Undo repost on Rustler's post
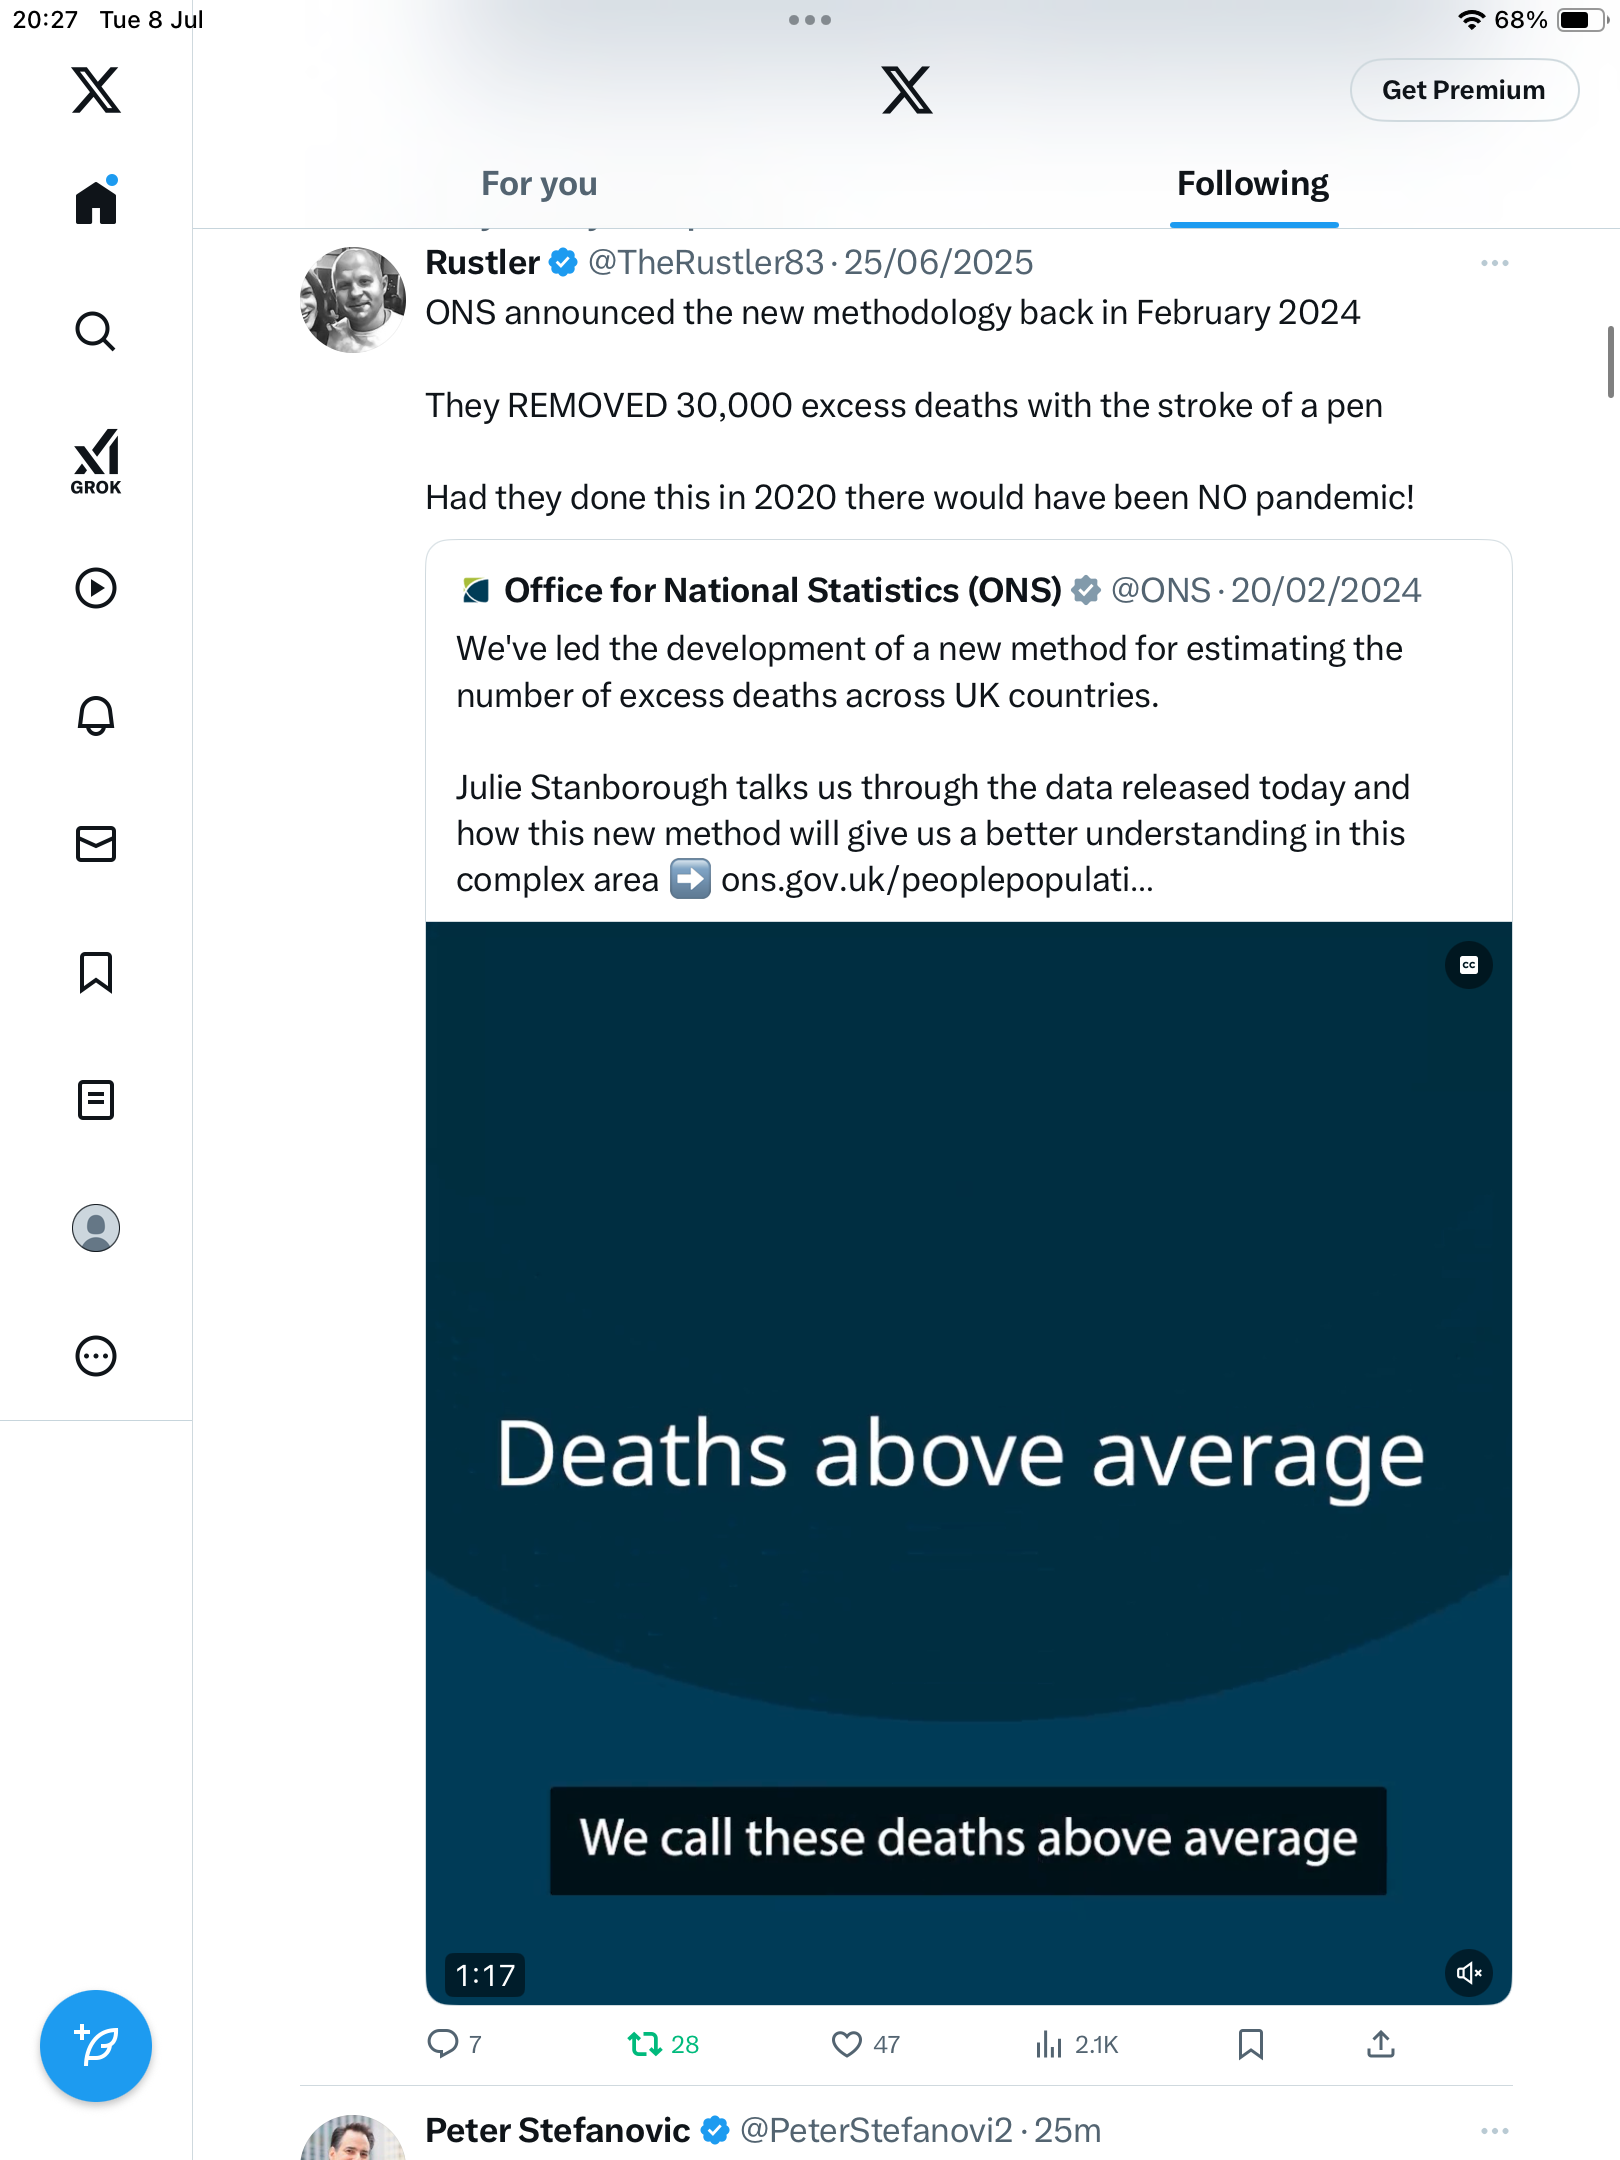The width and height of the screenshot is (1620, 2160). (x=663, y=2044)
